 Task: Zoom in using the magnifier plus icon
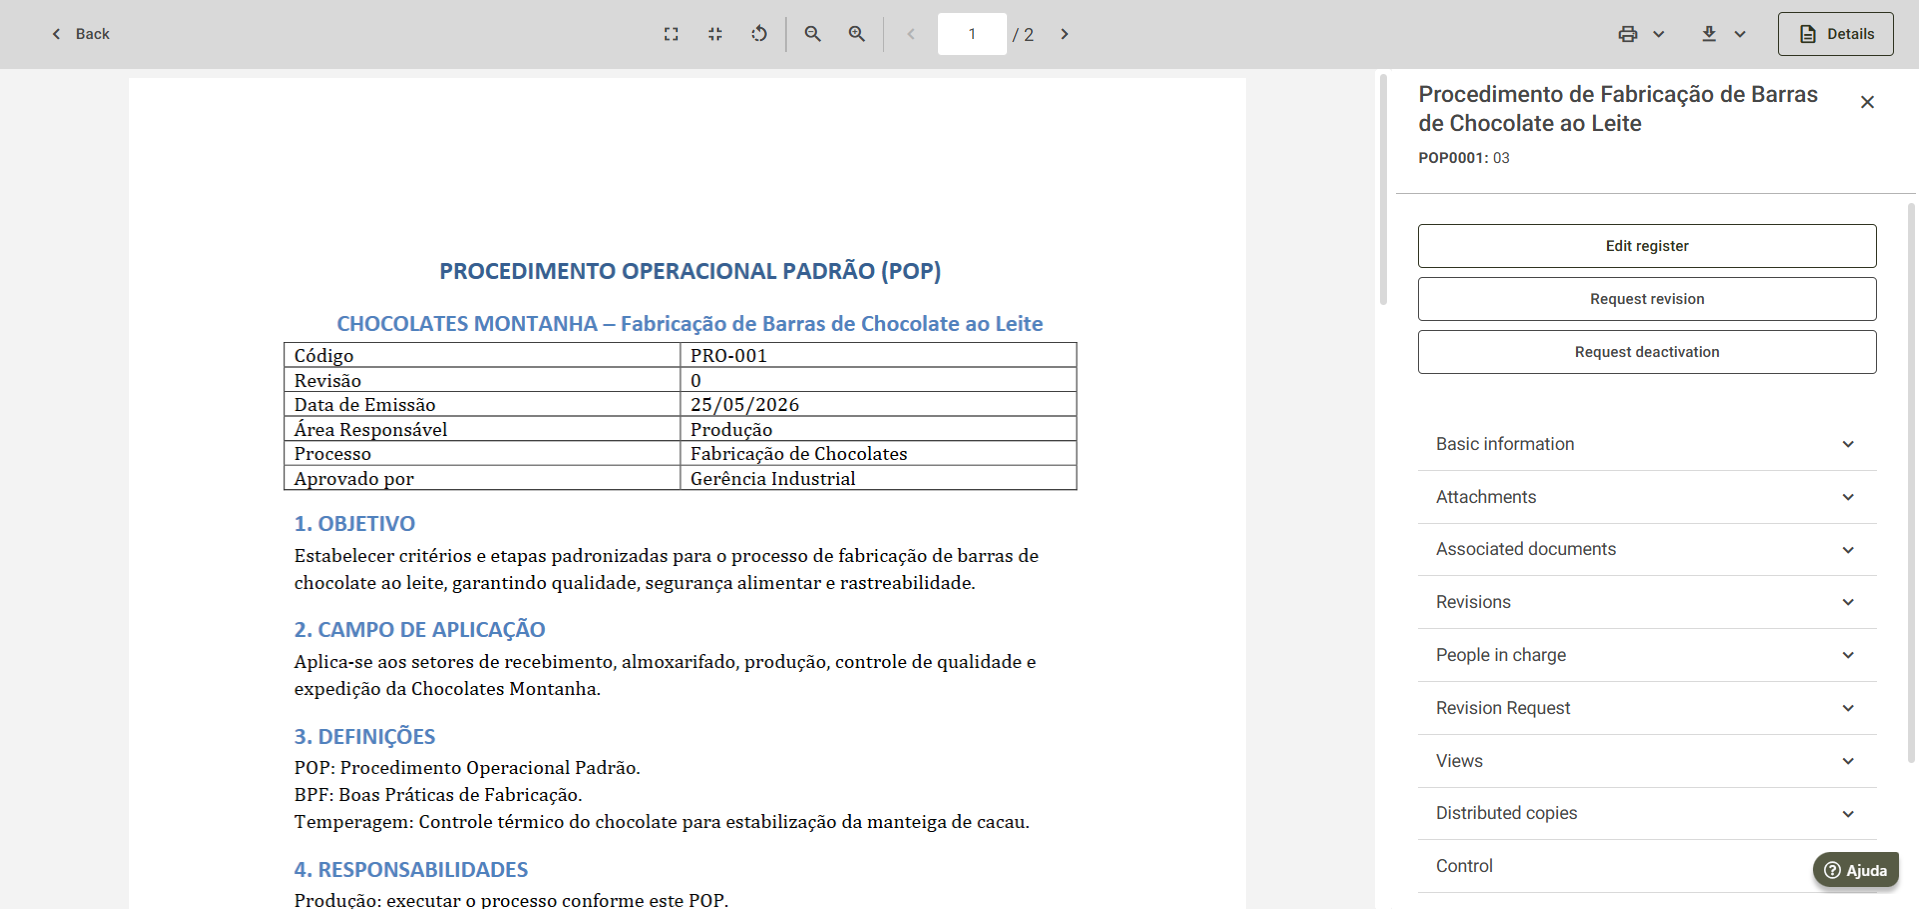click(x=857, y=34)
